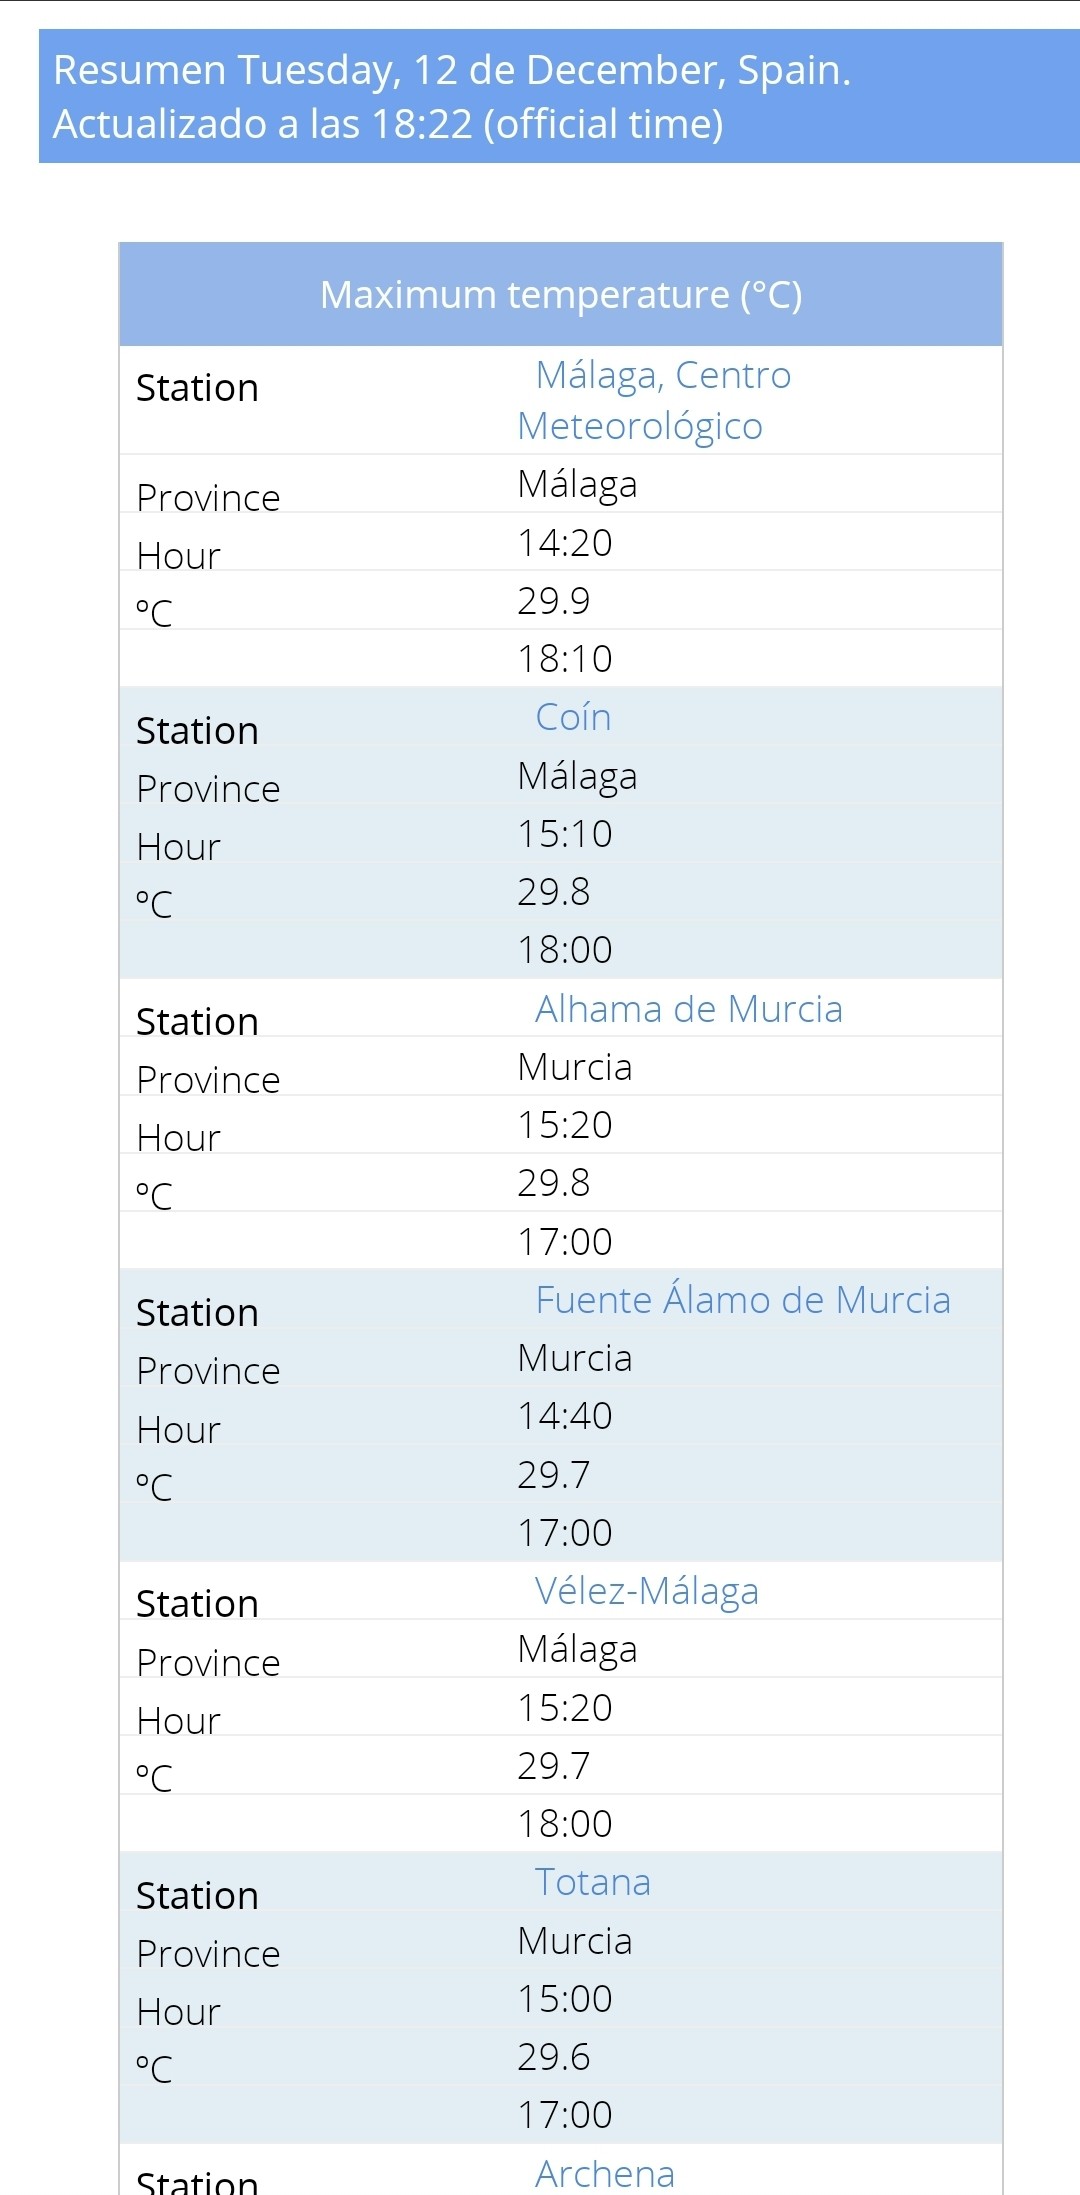Follow the Alhama de Murcia station link
Image resolution: width=1080 pixels, height=2195 pixels.
click(688, 1009)
